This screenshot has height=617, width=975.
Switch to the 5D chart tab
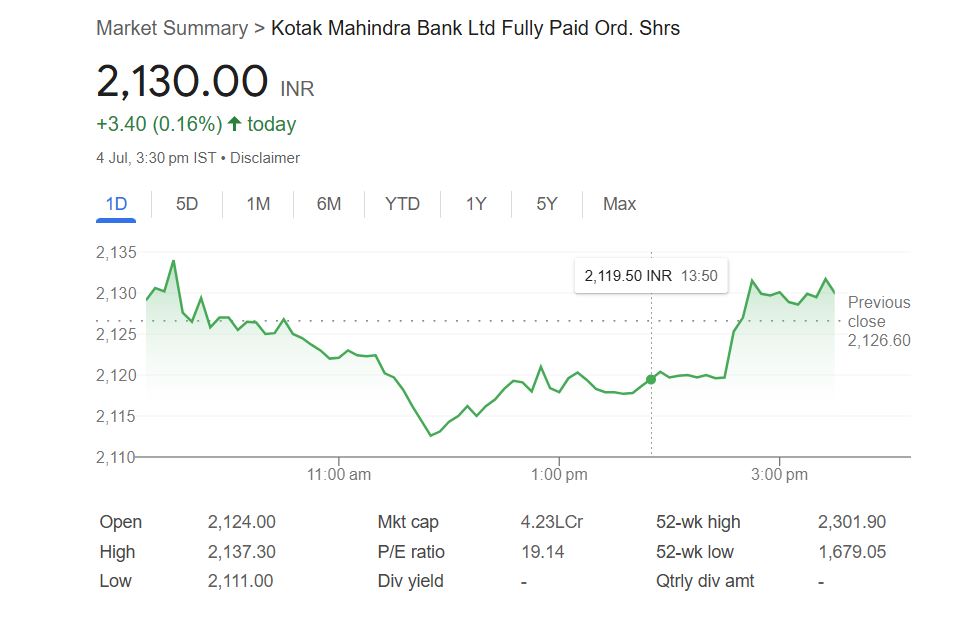pyautogui.click(x=187, y=204)
